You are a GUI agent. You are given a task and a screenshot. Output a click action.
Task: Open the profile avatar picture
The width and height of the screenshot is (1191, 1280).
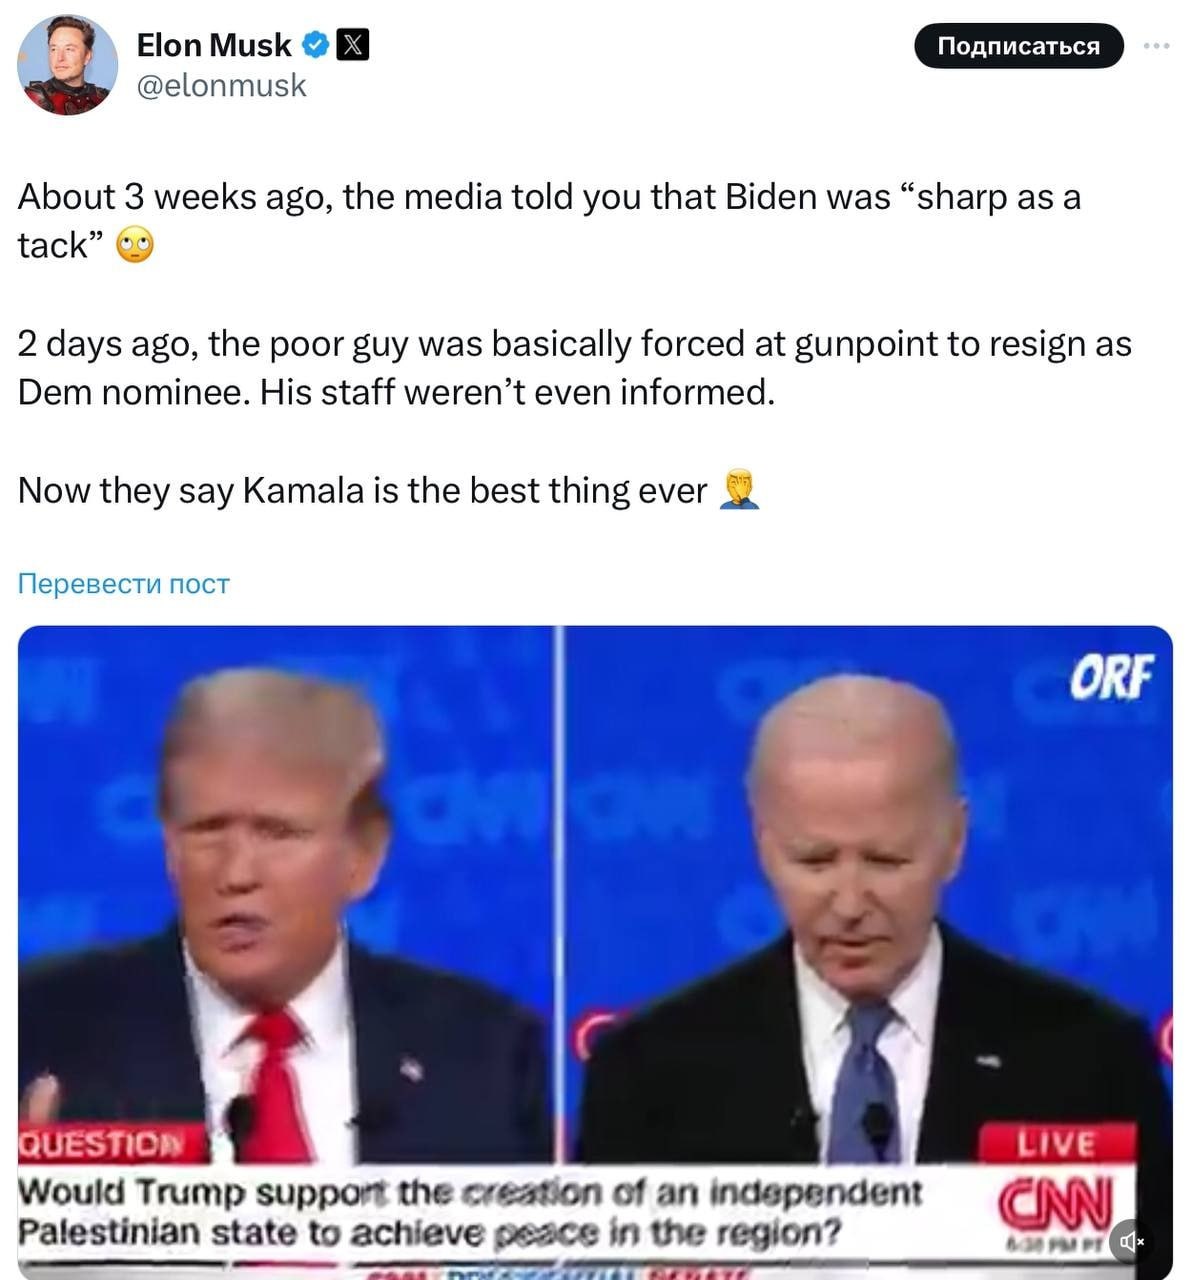(66, 65)
